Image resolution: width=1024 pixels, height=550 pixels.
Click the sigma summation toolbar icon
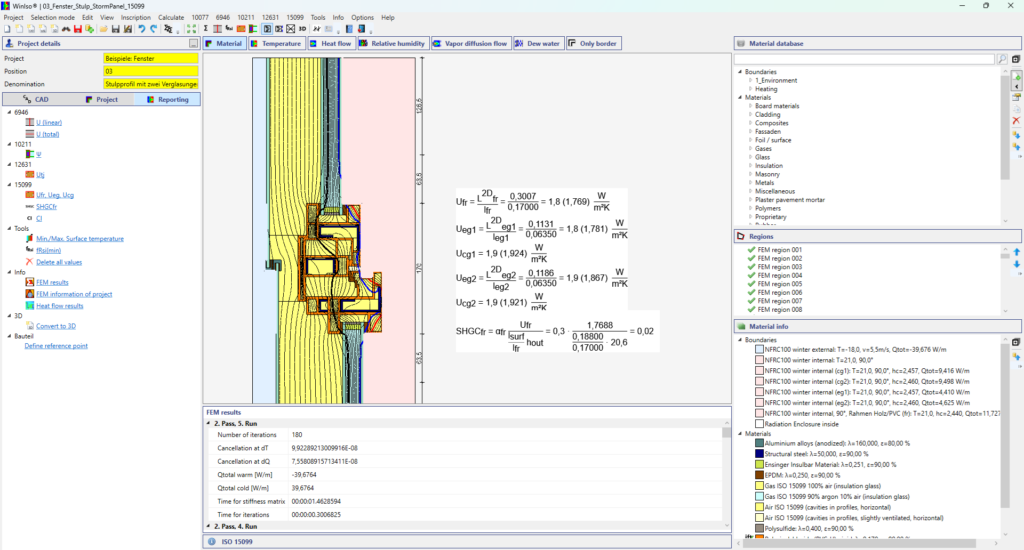pyautogui.click(x=205, y=29)
